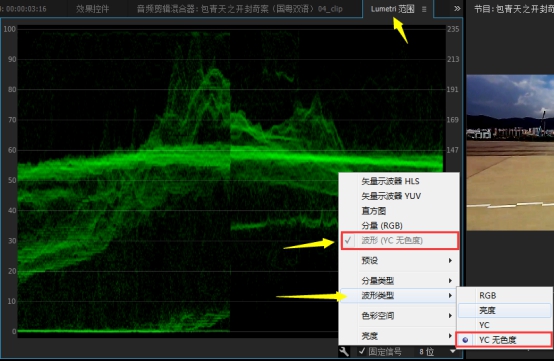The height and width of the screenshot is (361, 554).
Task: Click the 节目 program monitor tab
Action: (514, 9)
